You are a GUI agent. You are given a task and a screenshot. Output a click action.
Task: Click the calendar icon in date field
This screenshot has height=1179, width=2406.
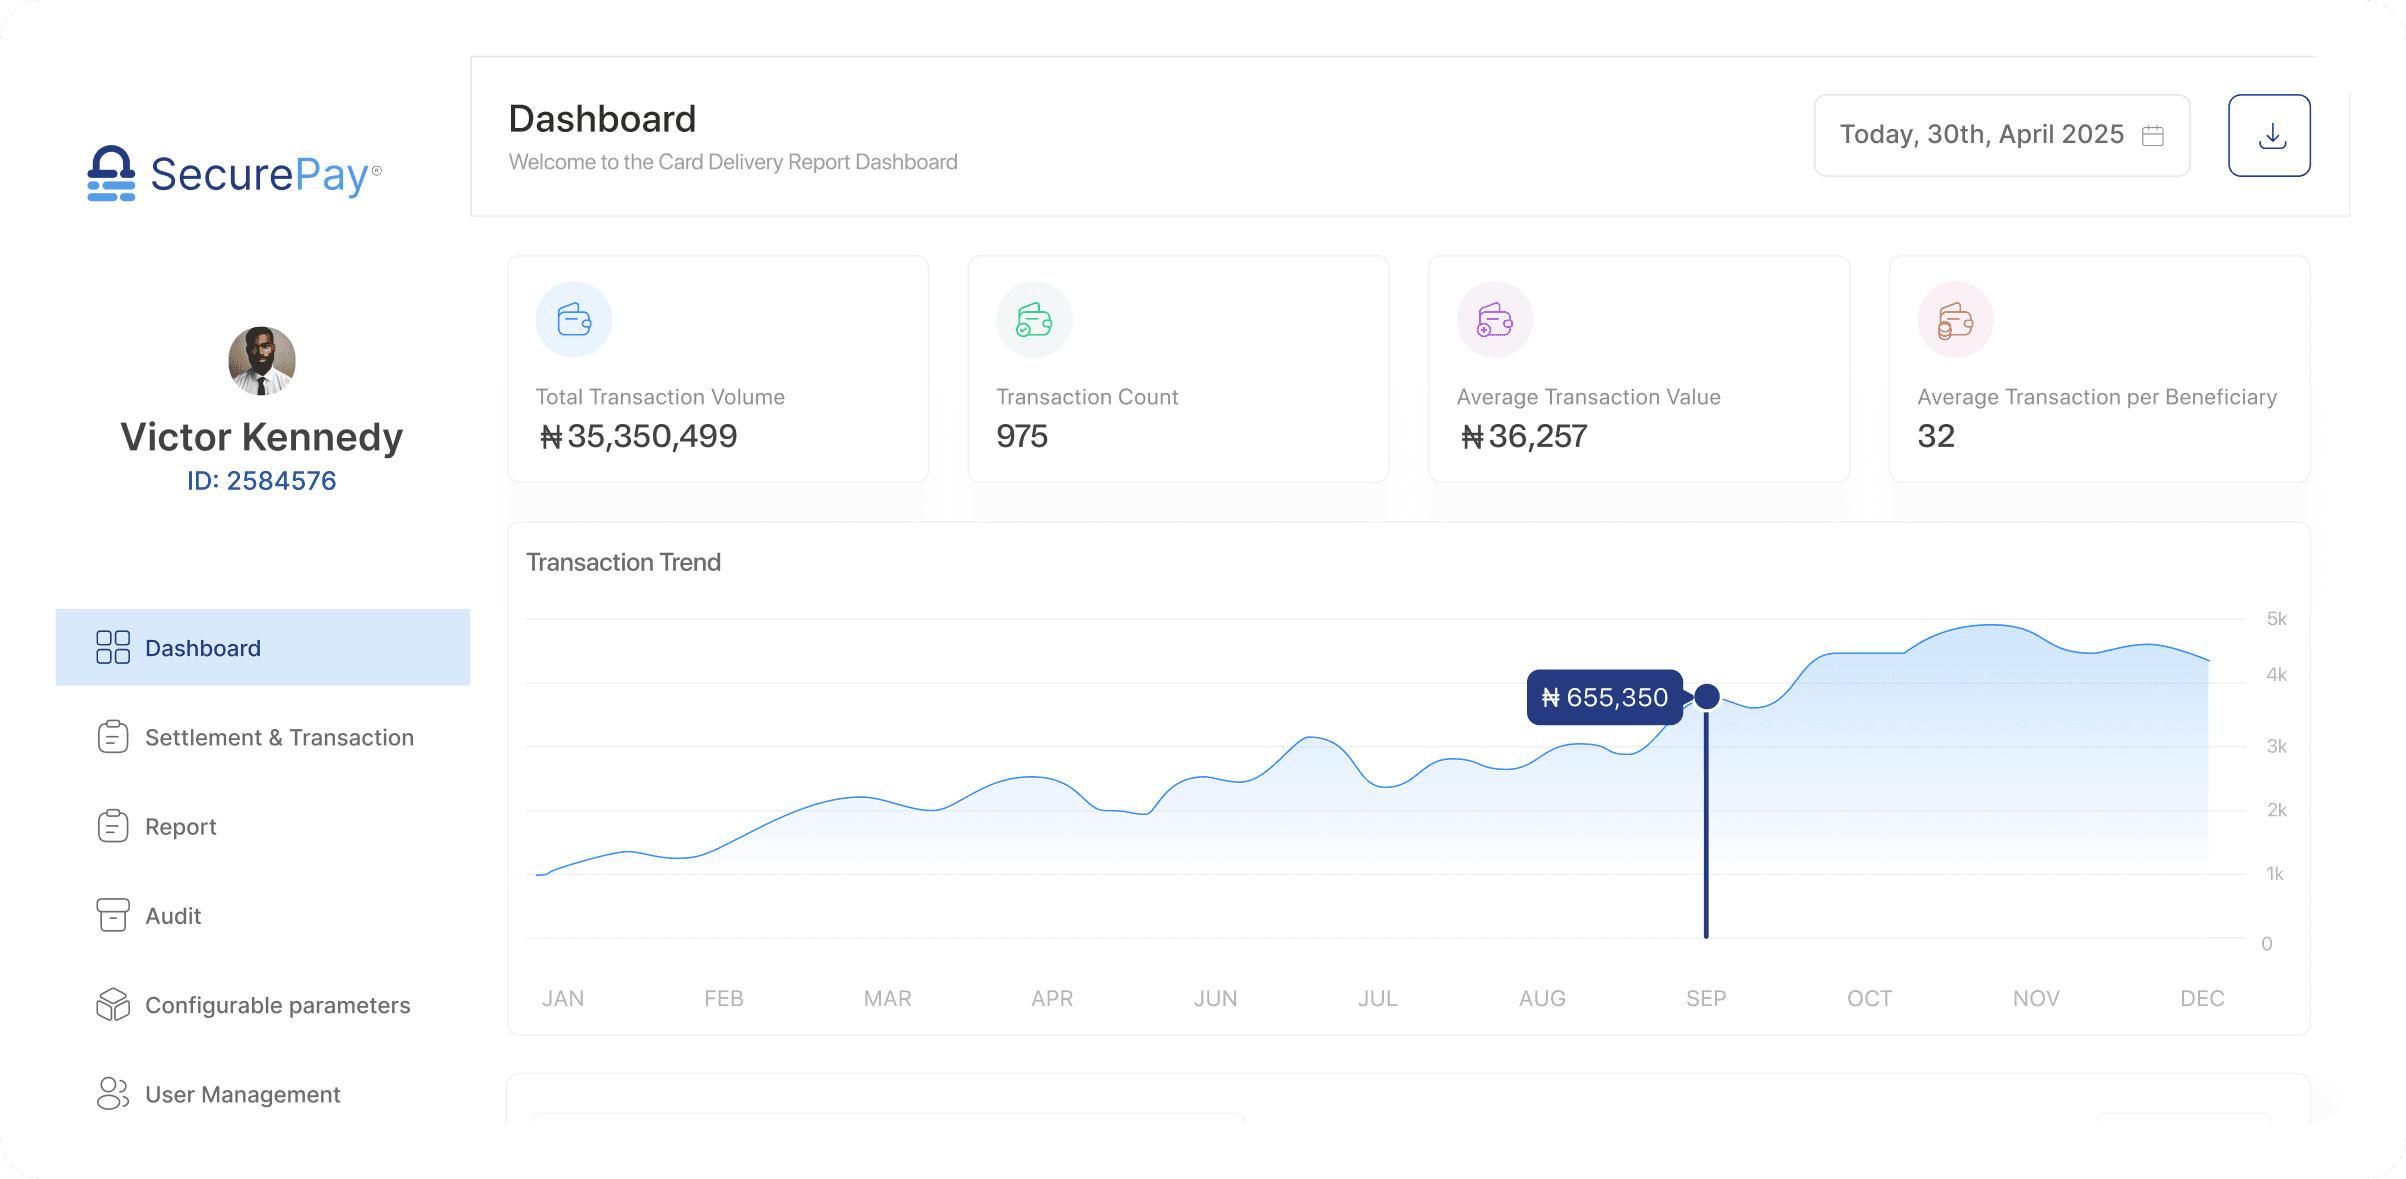click(2153, 135)
